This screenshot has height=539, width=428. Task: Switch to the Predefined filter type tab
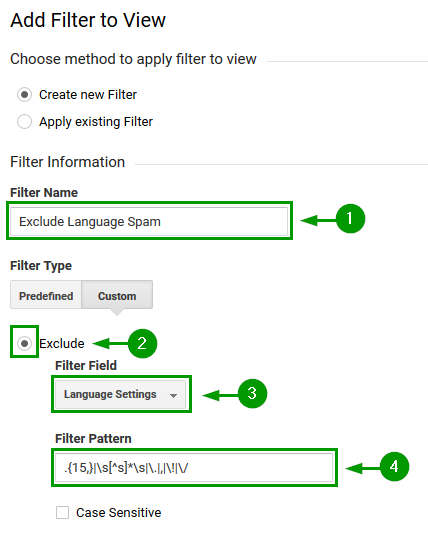click(x=46, y=295)
